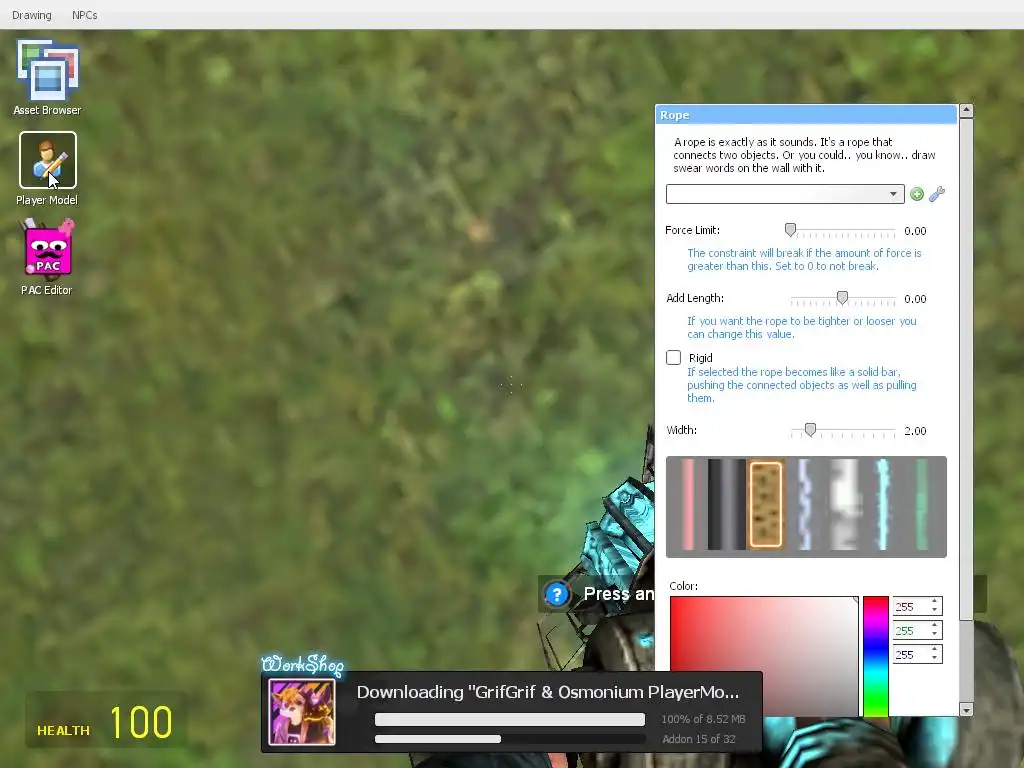Decrease the green color value stepper

pos(935,635)
